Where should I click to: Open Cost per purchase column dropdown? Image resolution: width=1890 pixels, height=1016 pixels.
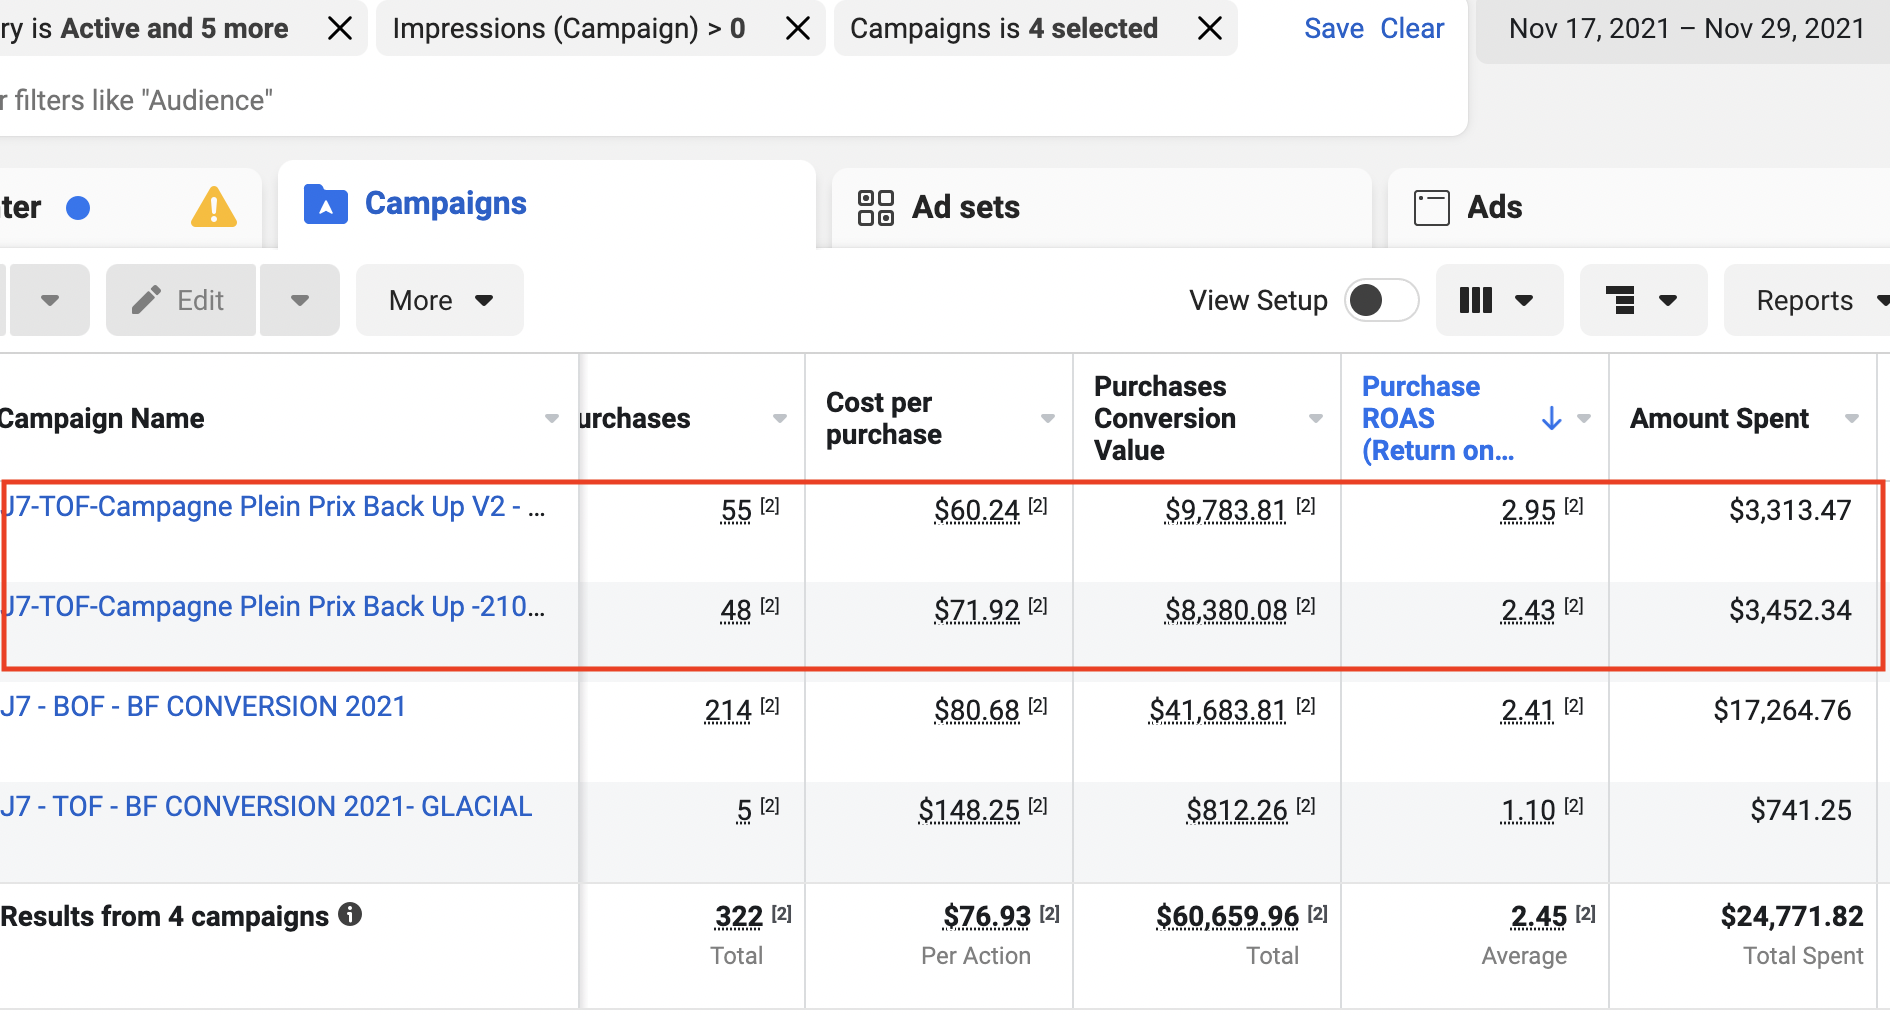pyautogui.click(x=1047, y=418)
